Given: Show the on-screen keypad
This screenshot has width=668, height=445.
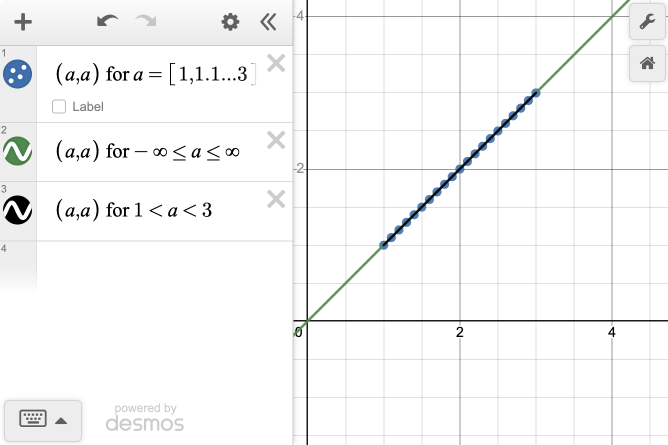Looking at the screenshot, I should [x=42, y=420].
